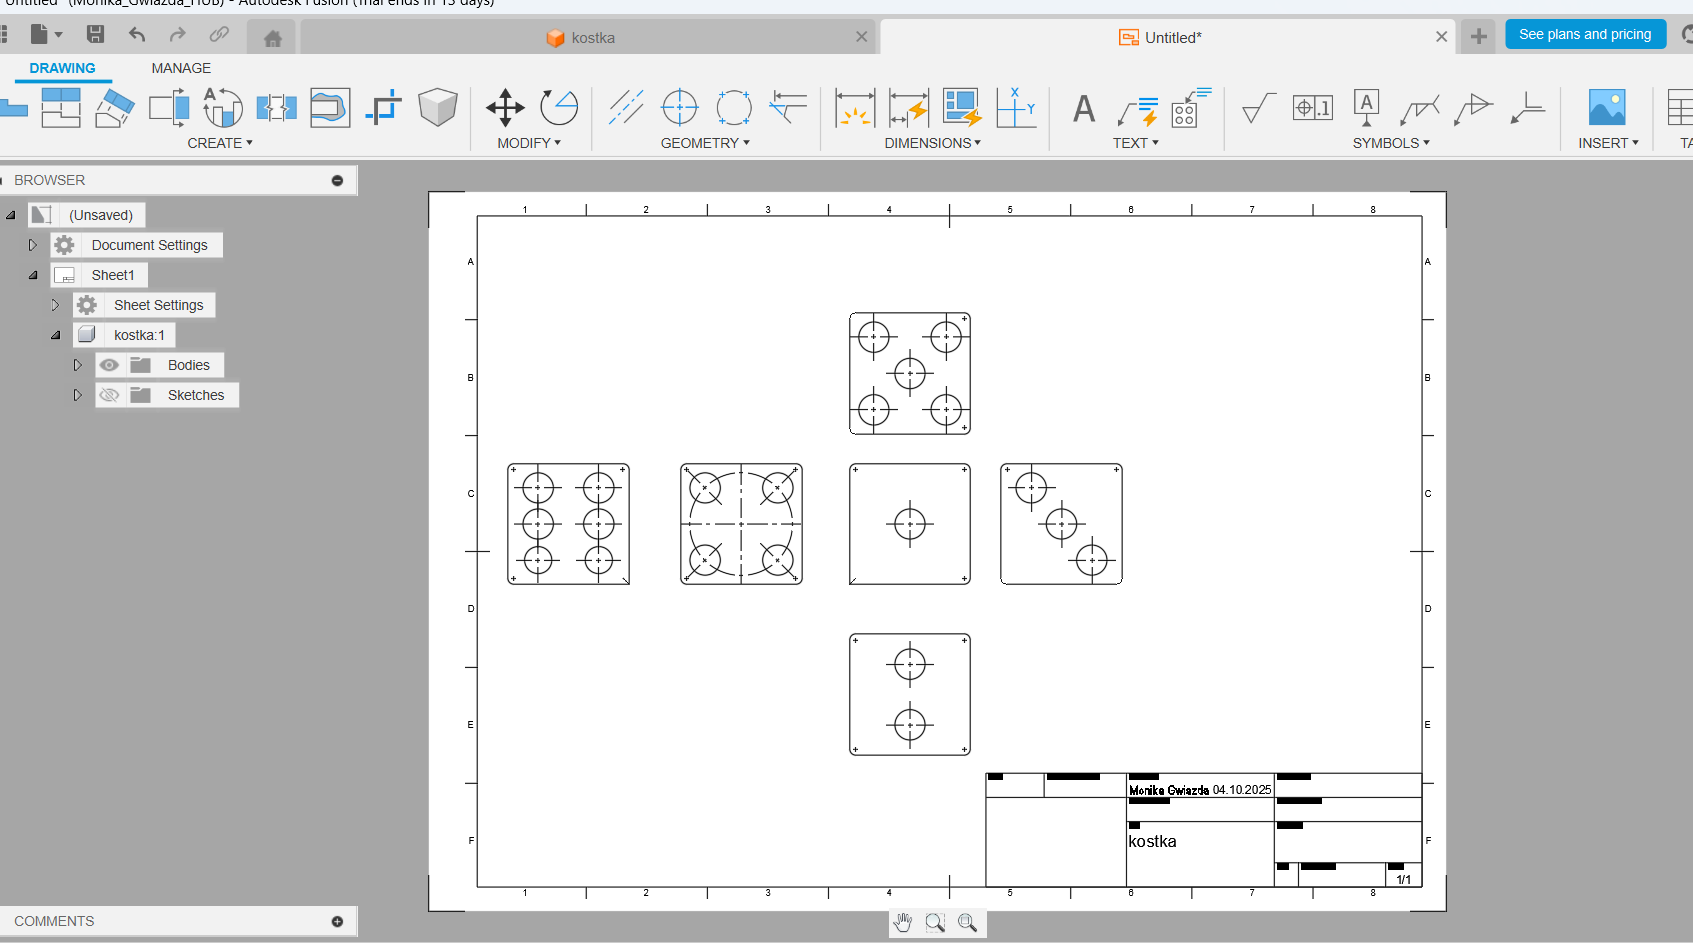
Task: Select the Sheet1 tree item
Action: pos(112,275)
